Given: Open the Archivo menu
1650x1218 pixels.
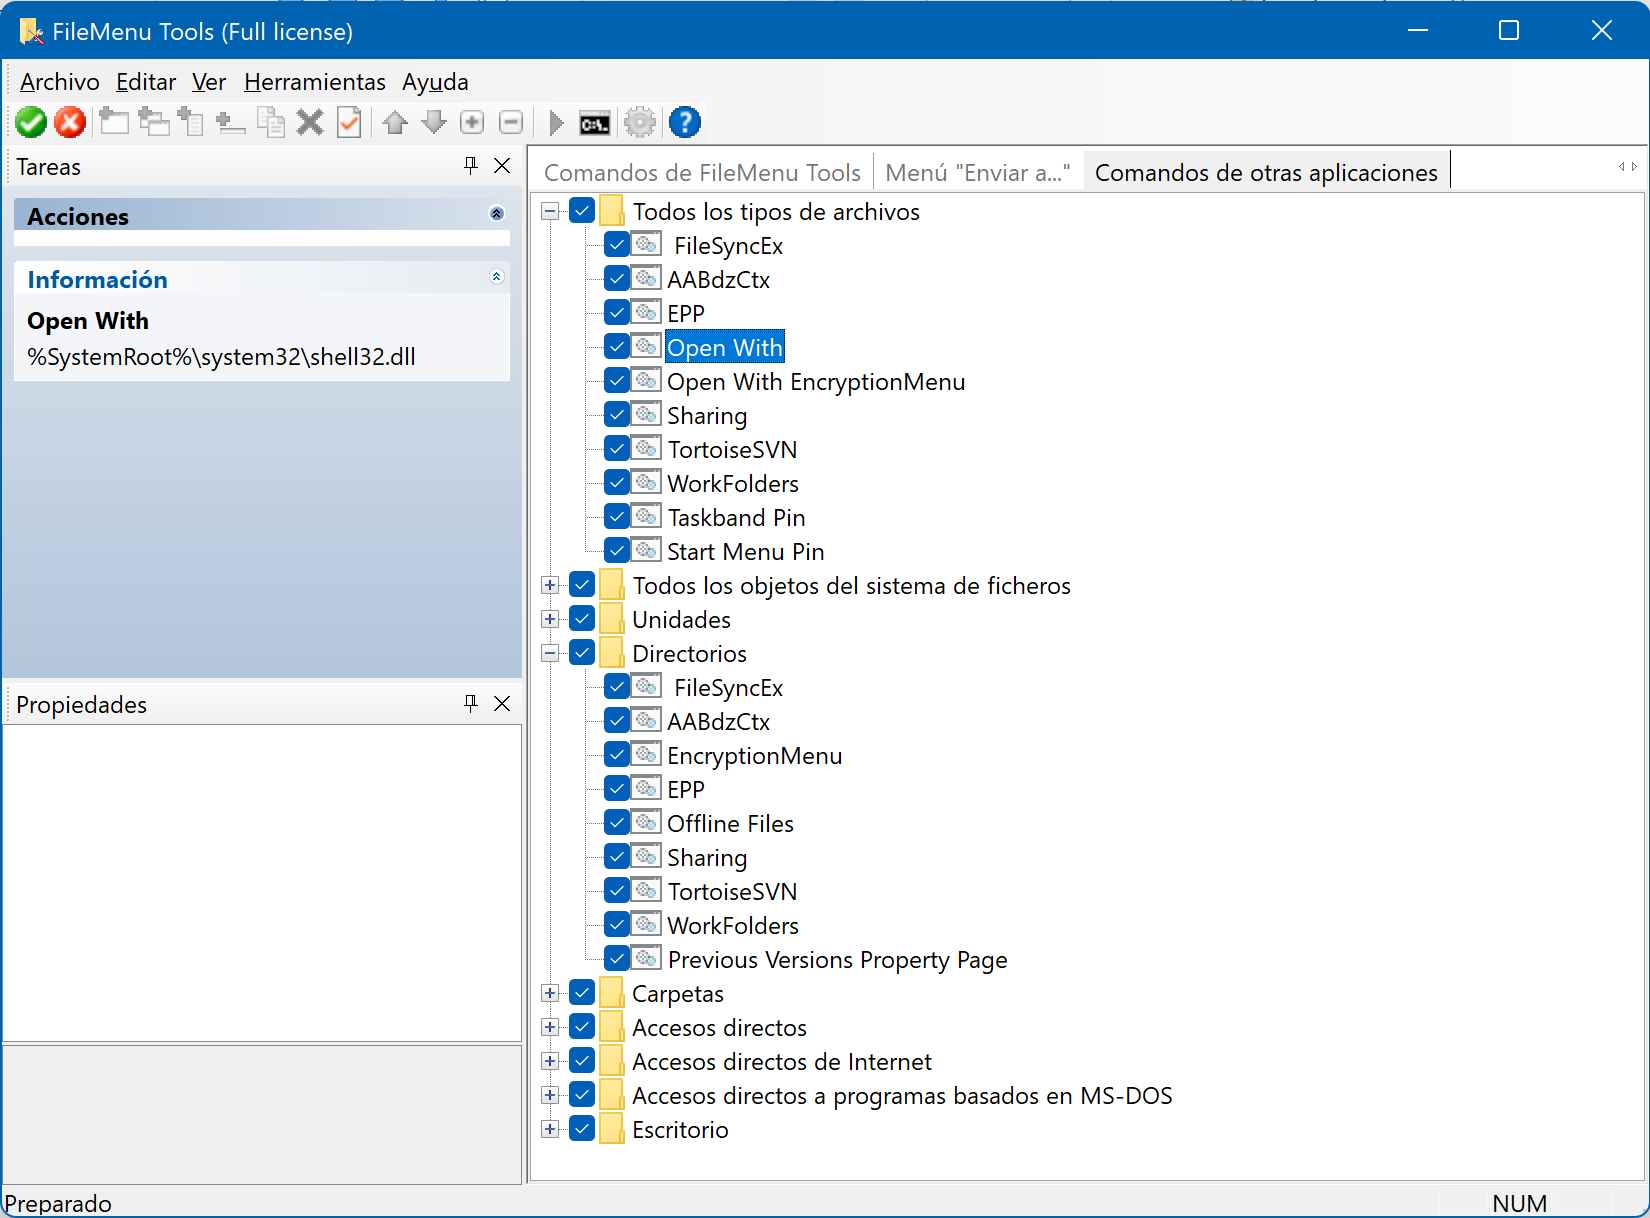Looking at the screenshot, I should pyautogui.click(x=60, y=82).
